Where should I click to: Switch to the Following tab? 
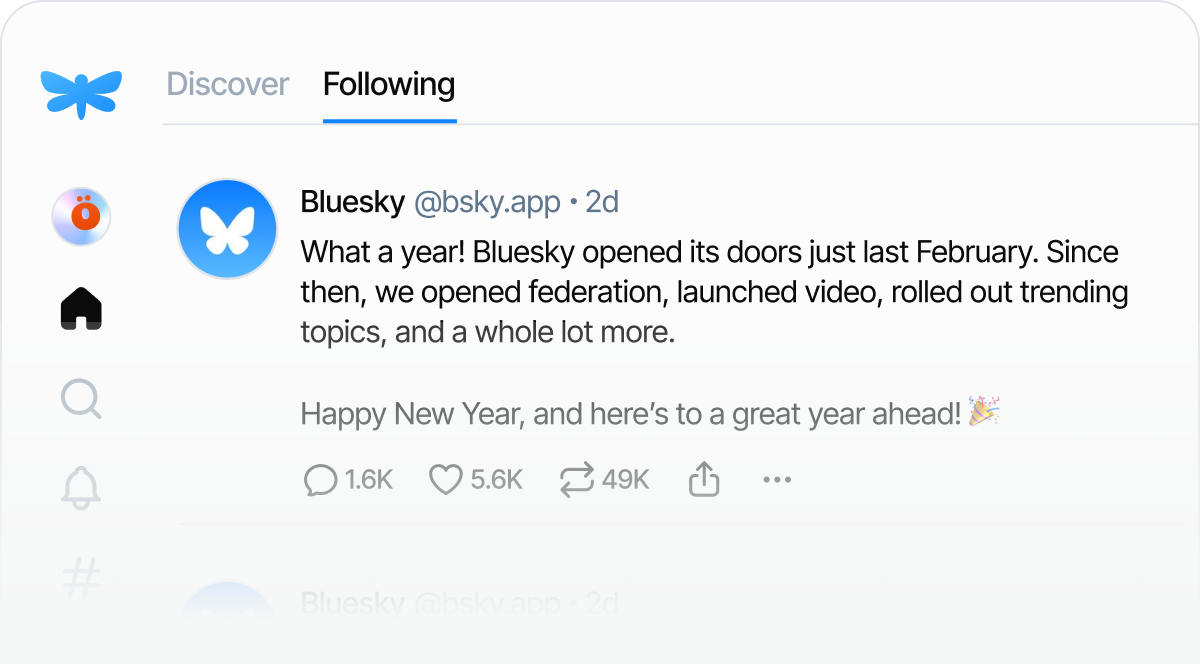point(388,84)
